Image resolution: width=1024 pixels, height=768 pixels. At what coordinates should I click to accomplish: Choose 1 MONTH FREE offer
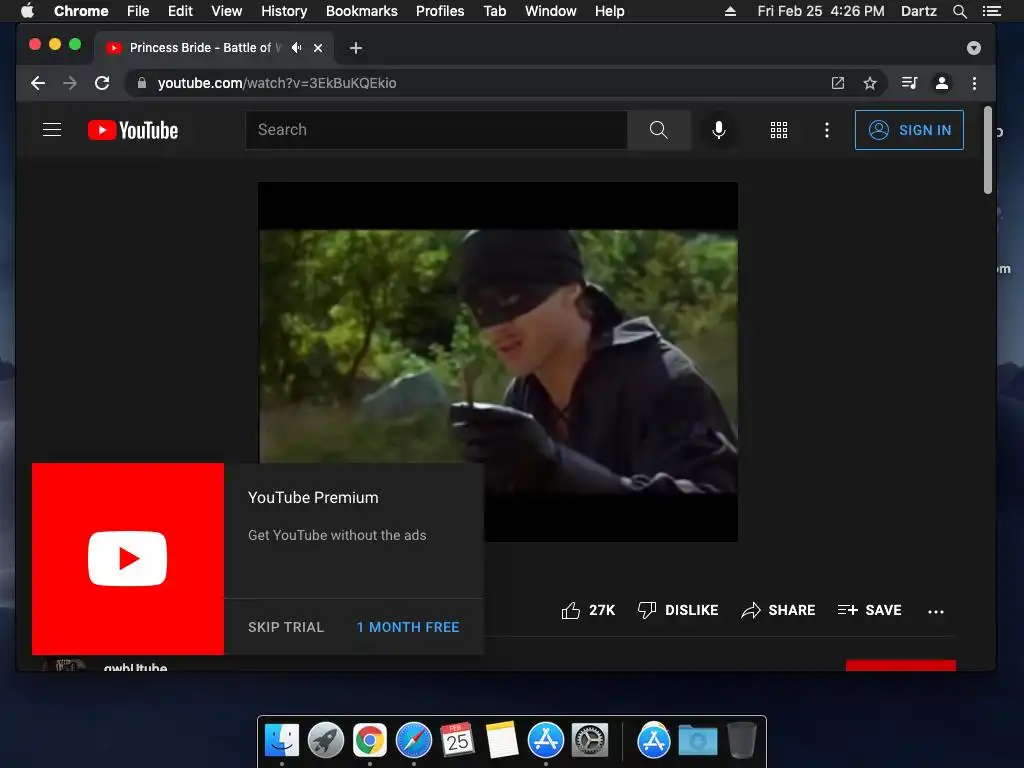pos(408,627)
